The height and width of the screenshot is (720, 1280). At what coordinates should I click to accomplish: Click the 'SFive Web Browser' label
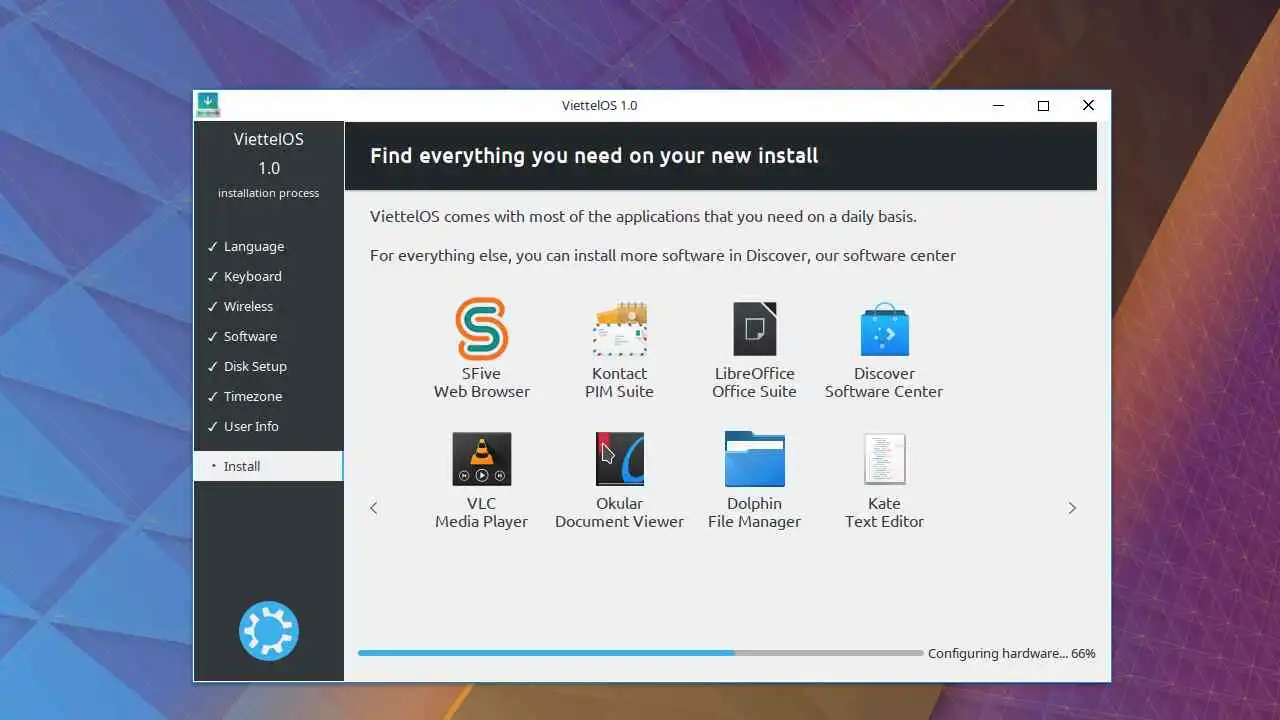pyautogui.click(x=482, y=382)
